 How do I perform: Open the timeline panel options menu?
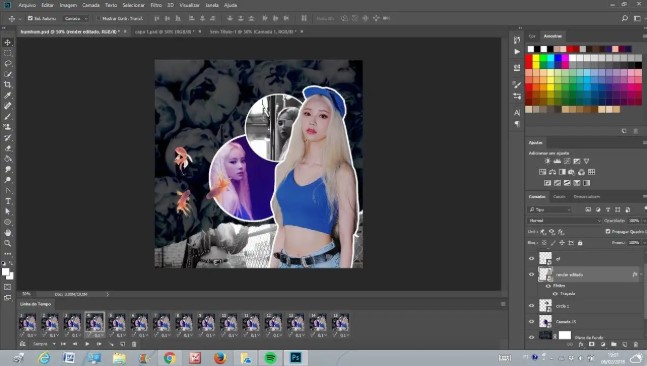coord(503,304)
